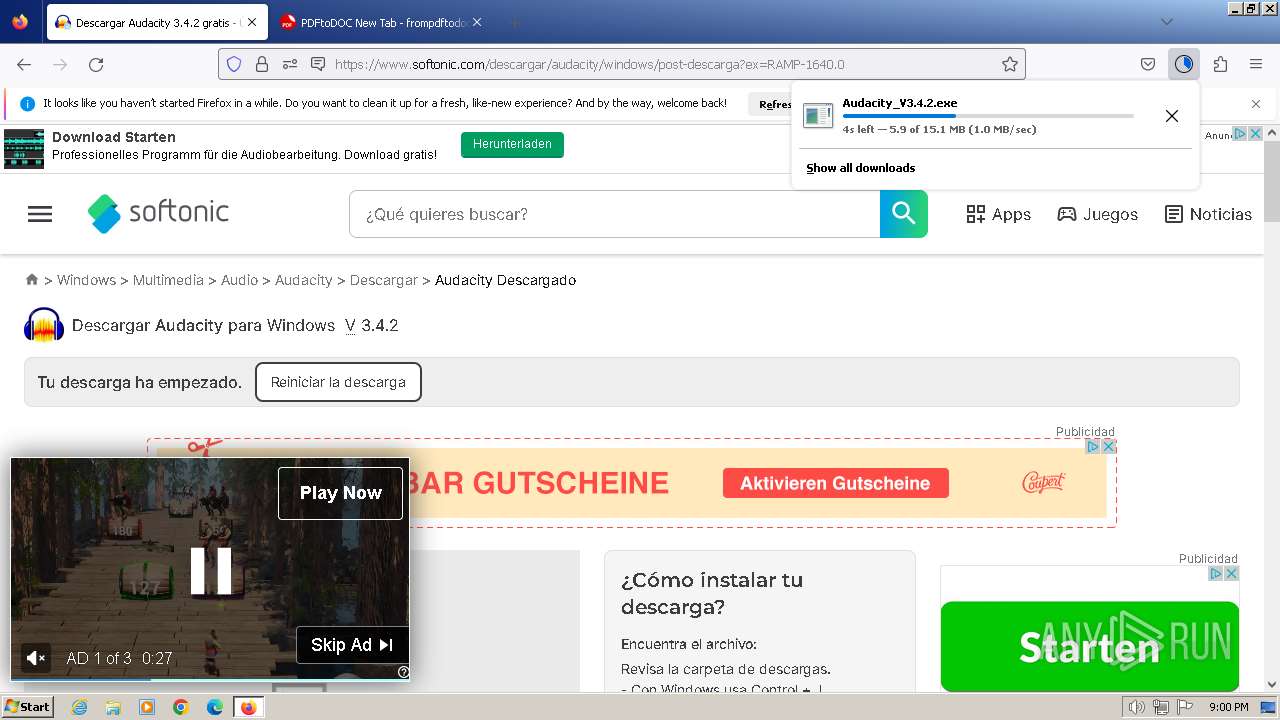Screen dimensions: 1280x720
Task: Close the Descargar Audacity tab
Action: tap(251, 22)
